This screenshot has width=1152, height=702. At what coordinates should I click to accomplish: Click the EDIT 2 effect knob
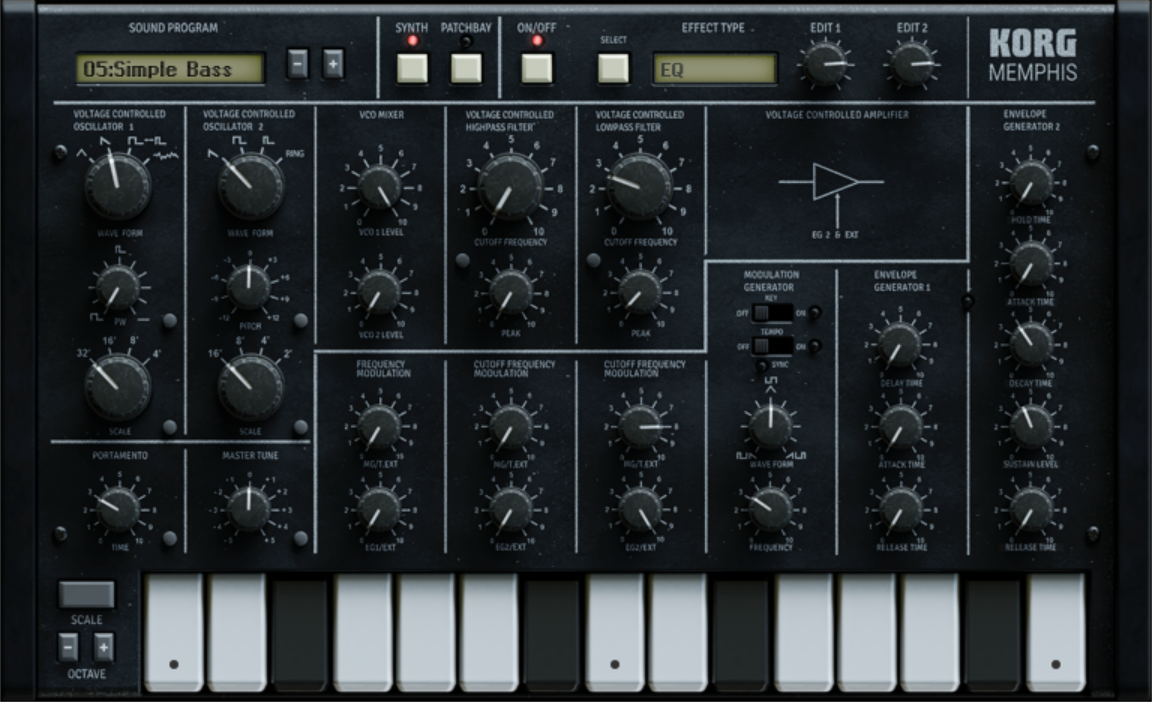pos(912,63)
